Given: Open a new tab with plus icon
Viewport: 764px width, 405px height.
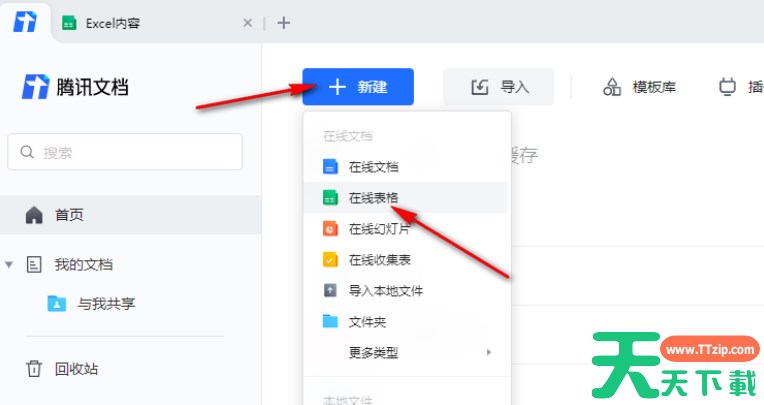Looking at the screenshot, I should (284, 22).
